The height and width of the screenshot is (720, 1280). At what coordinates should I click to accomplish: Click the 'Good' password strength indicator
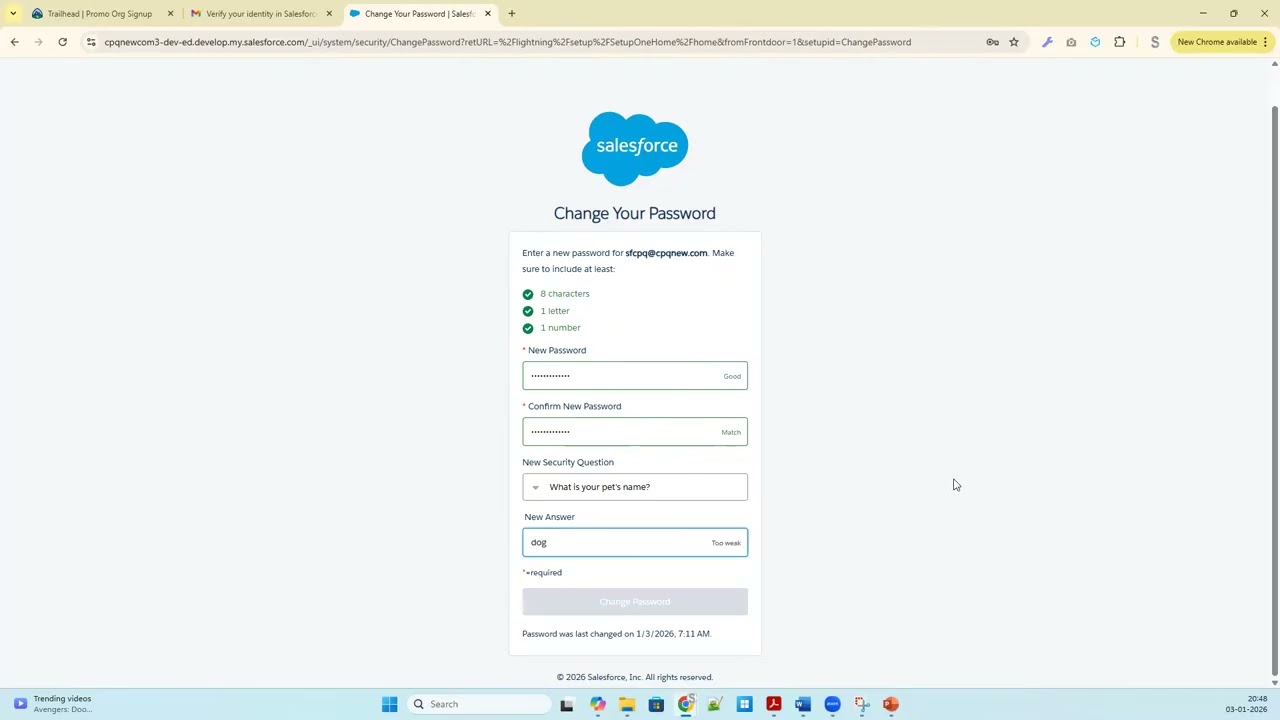point(732,377)
